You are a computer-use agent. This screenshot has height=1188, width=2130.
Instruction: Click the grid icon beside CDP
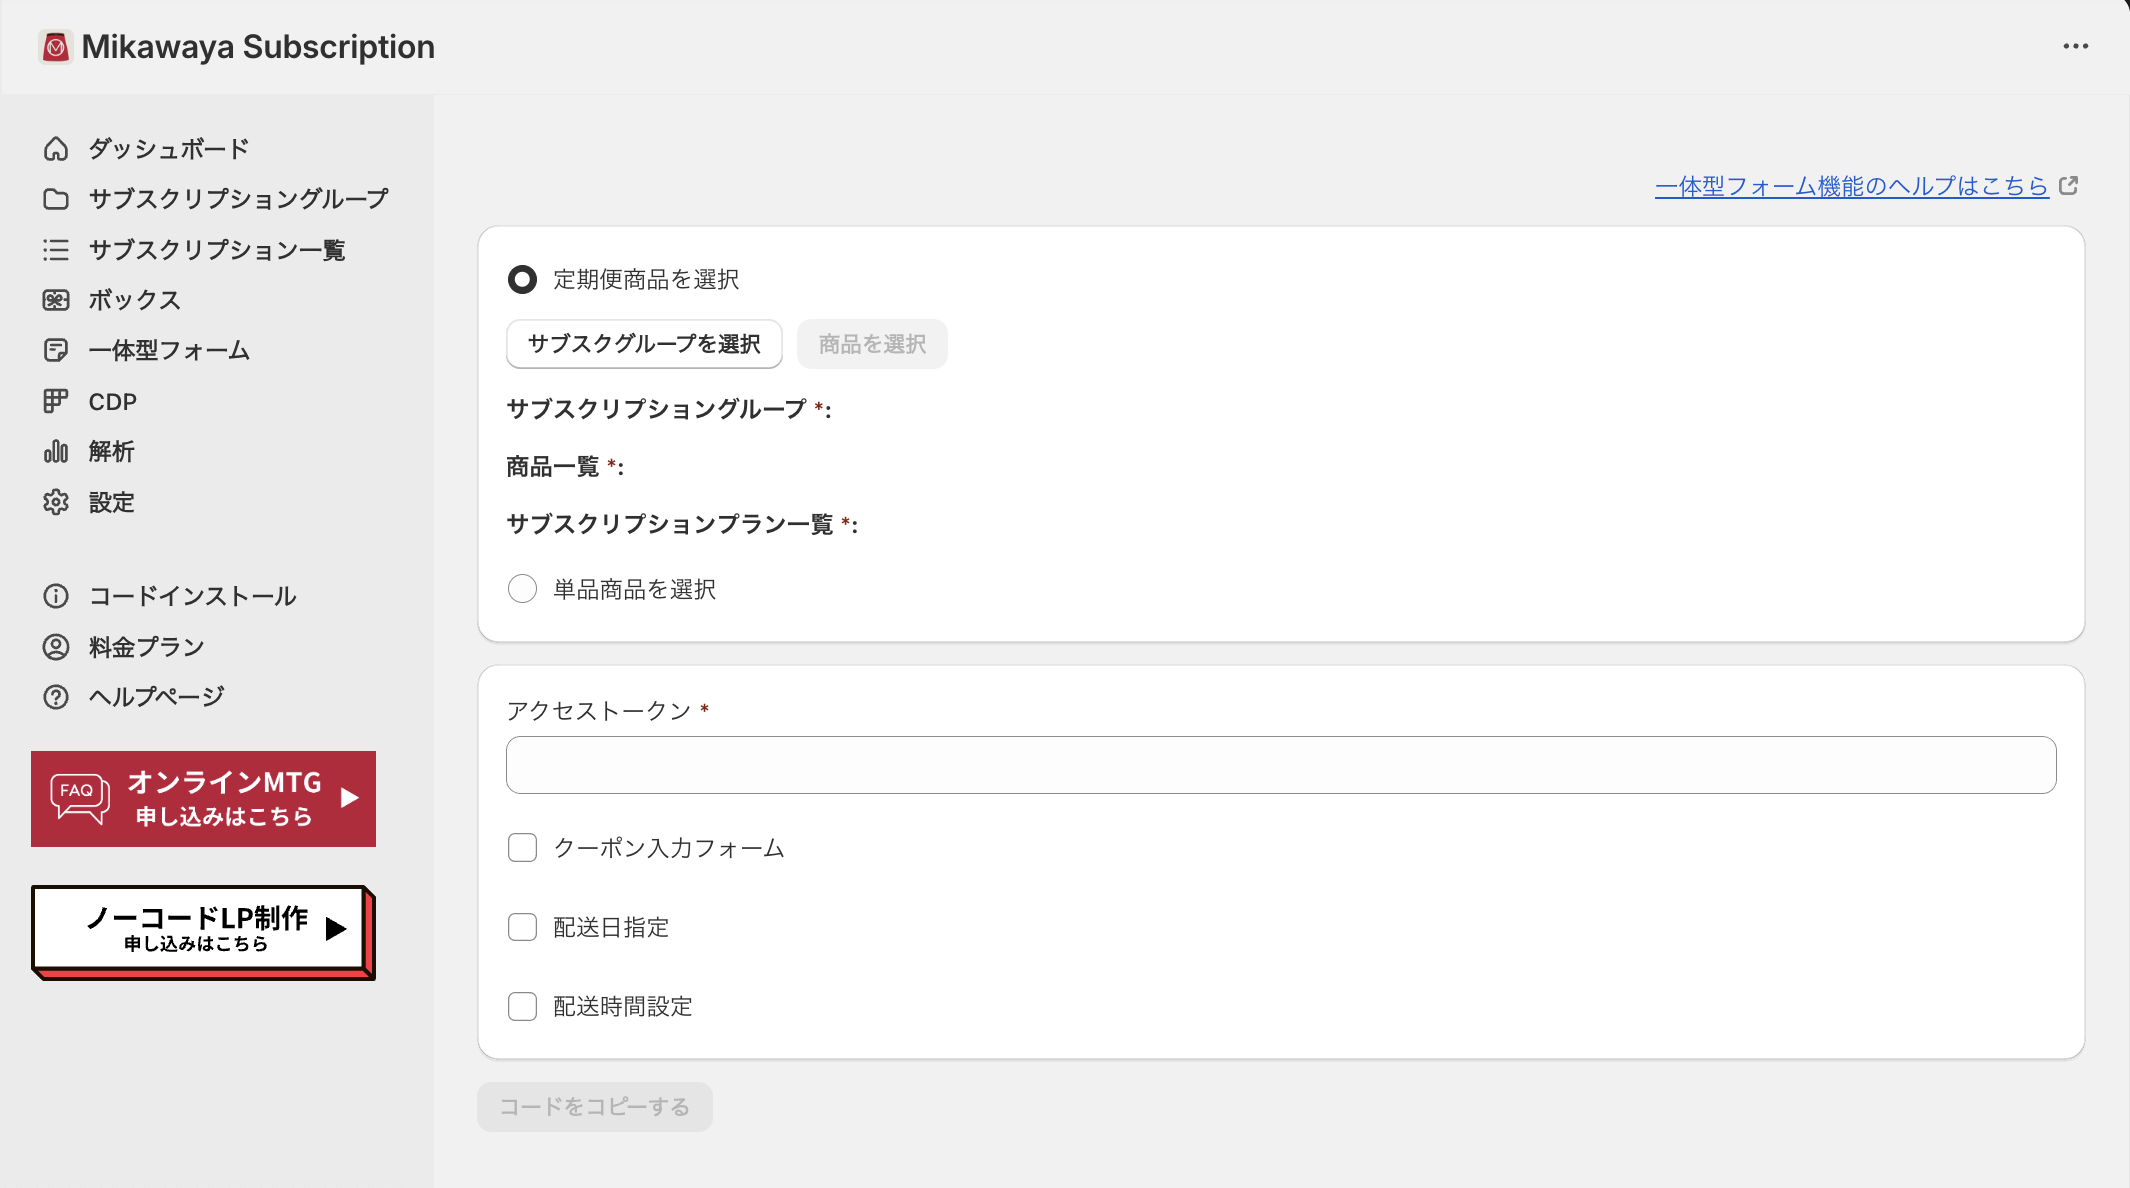(56, 401)
